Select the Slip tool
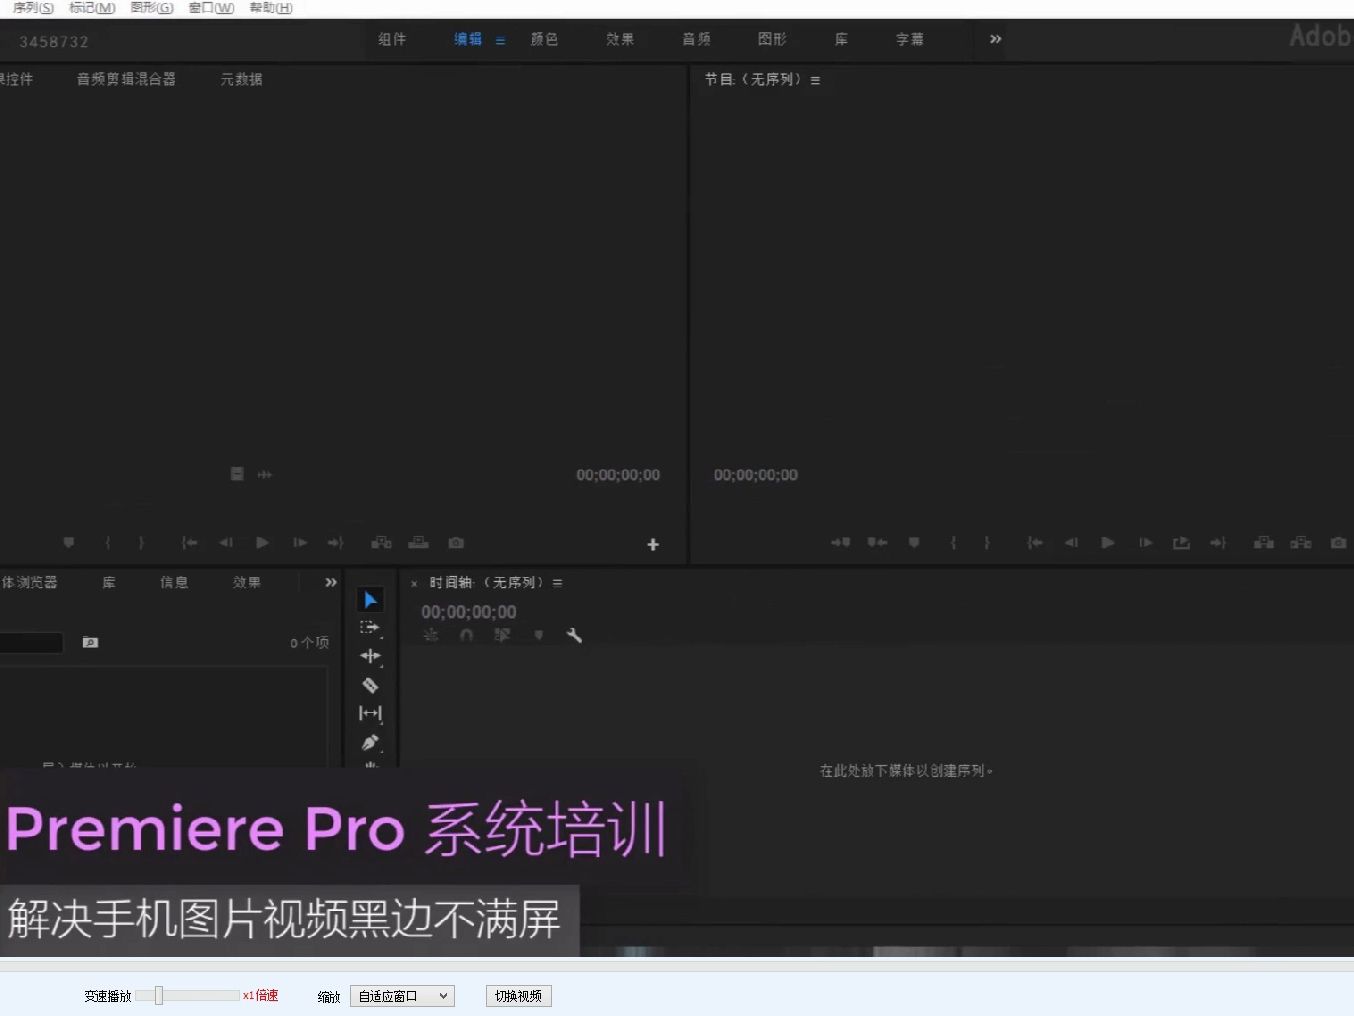Image resolution: width=1354 pixels, height=1016 pixels. [x=370, y=713]
